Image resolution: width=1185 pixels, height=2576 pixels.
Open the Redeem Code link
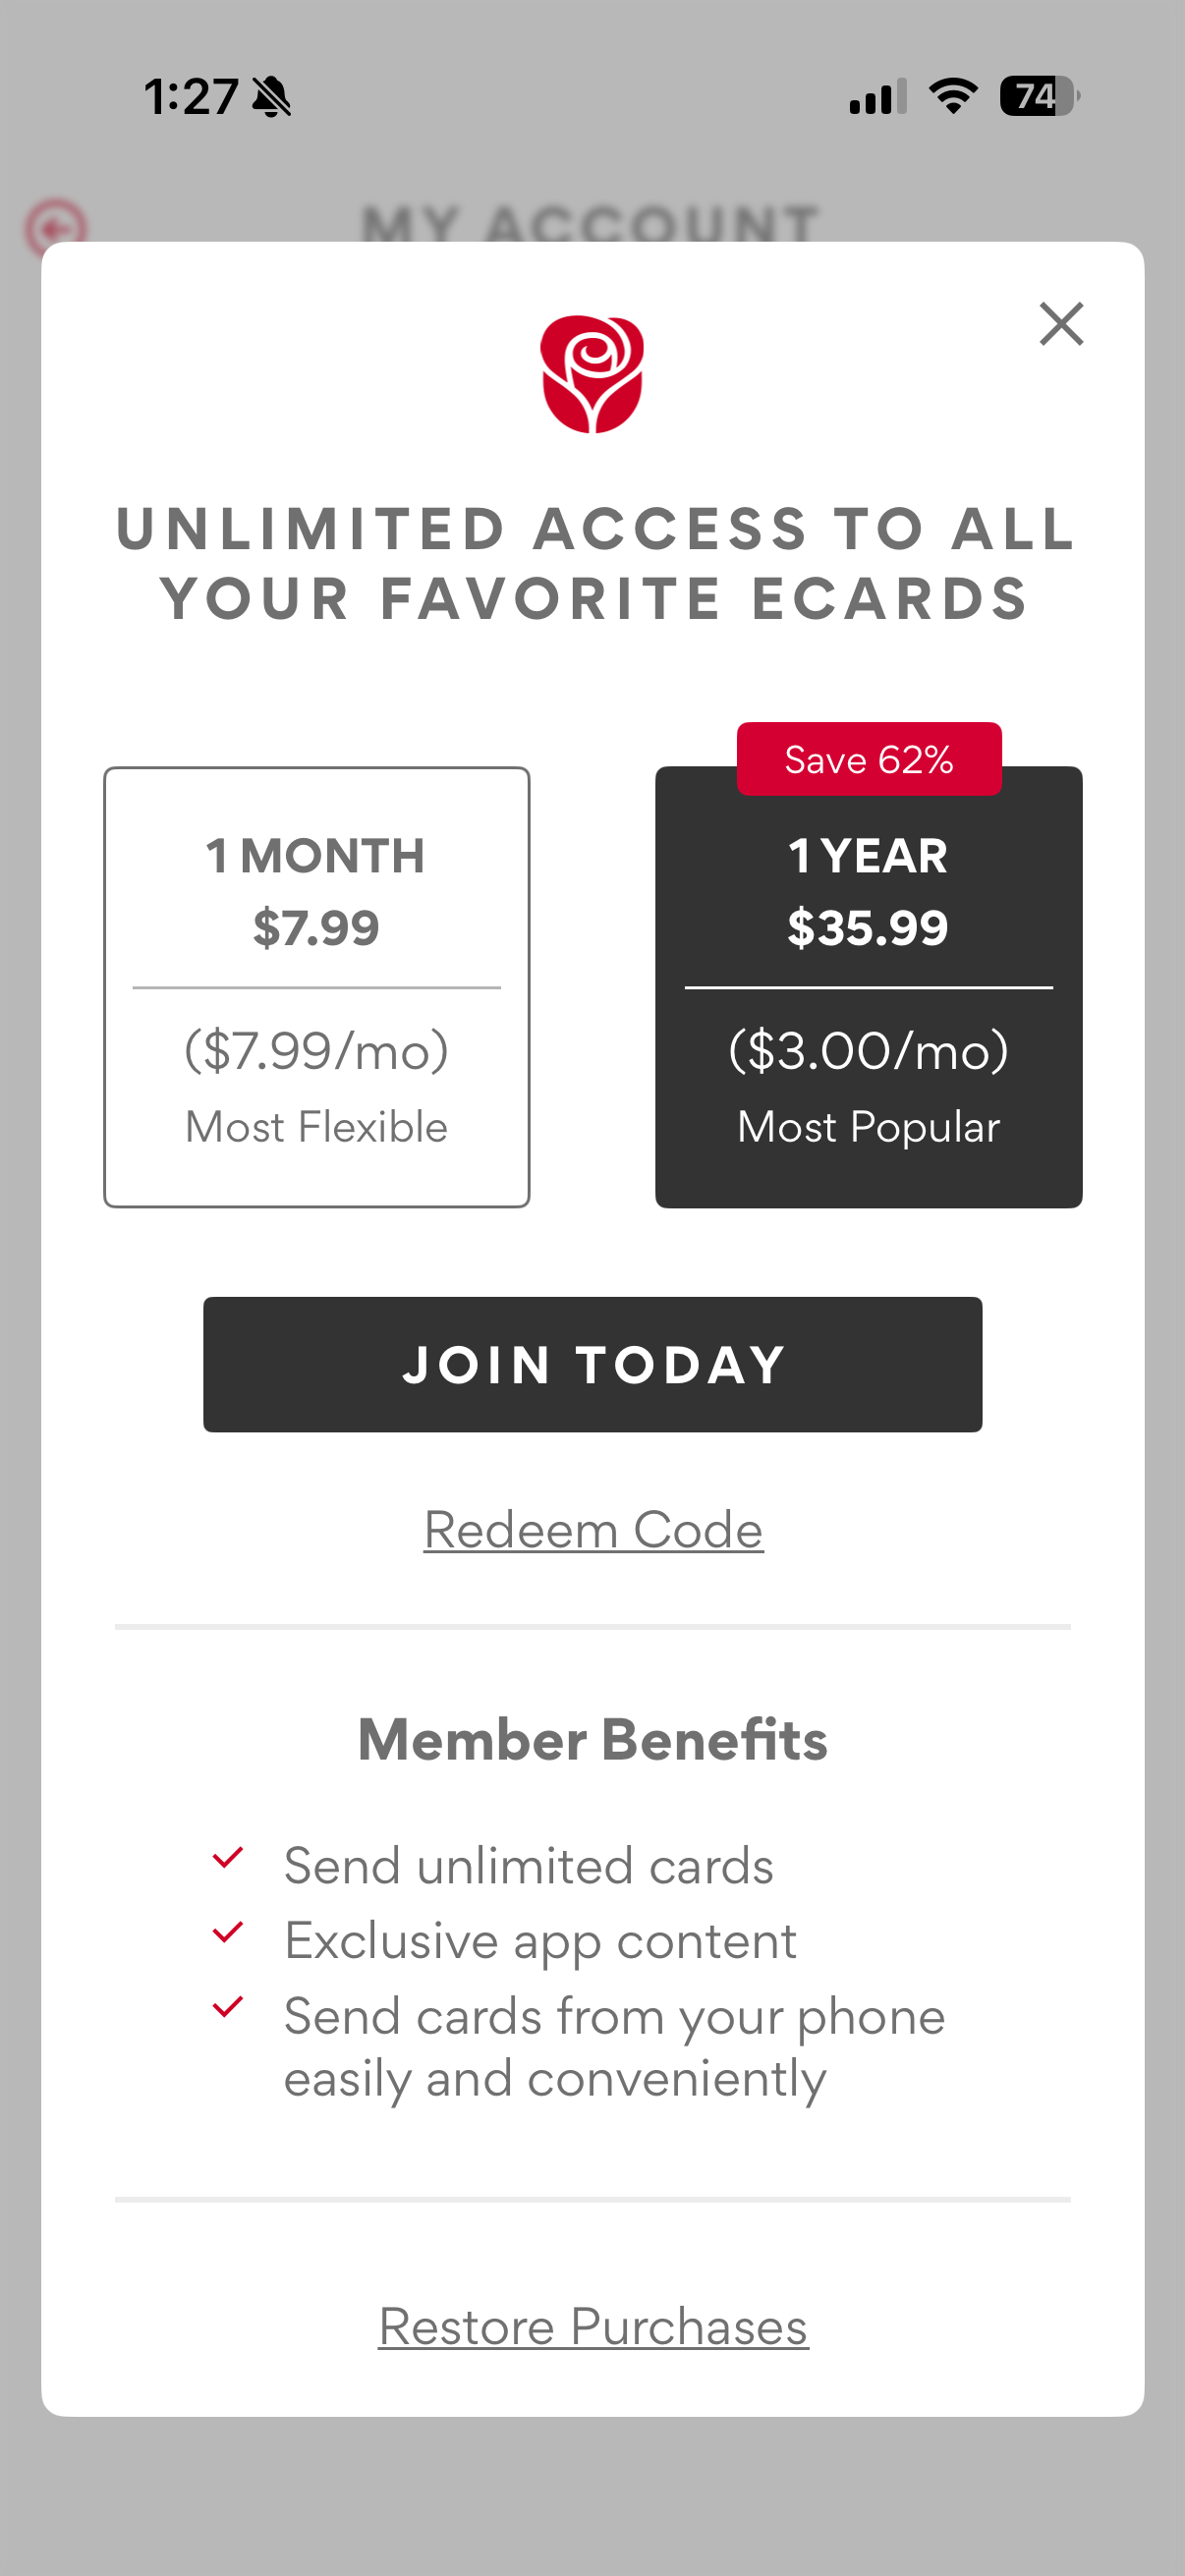click(594, 1530)
